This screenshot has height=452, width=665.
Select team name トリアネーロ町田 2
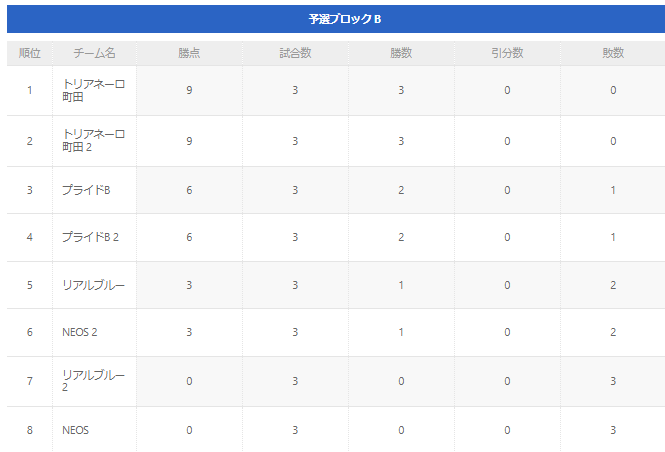93,141
